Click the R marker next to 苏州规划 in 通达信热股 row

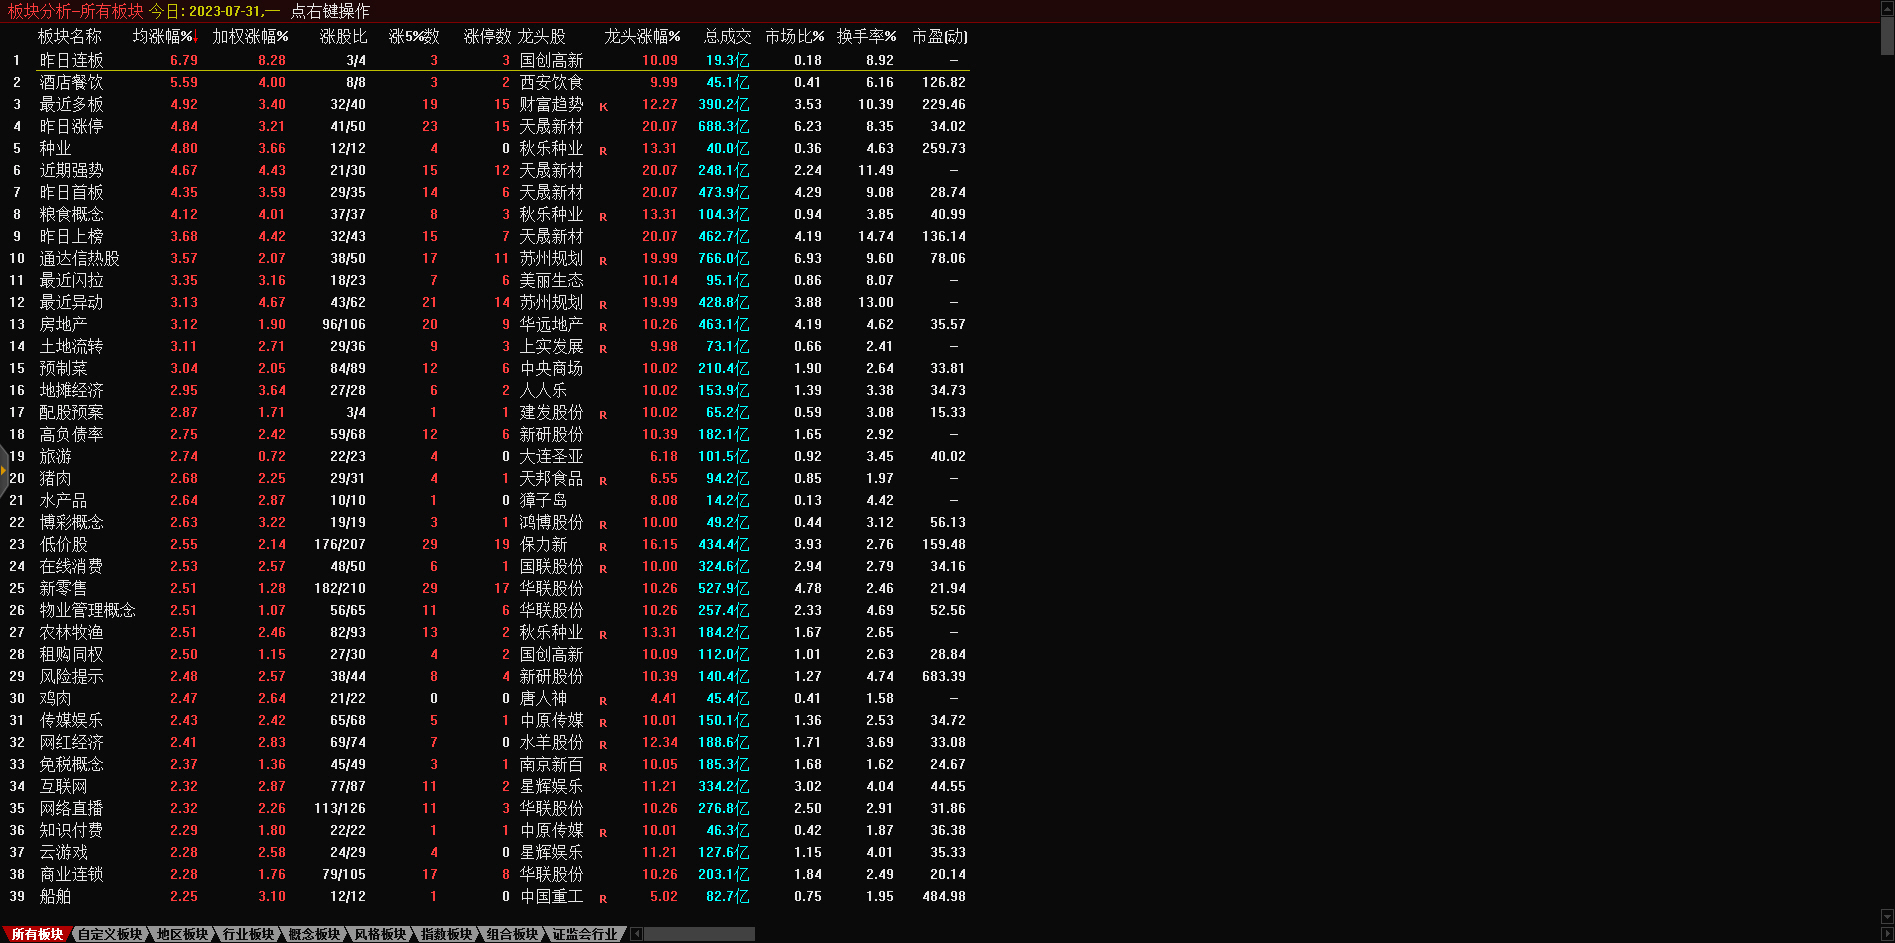pyautogui.click(x=603, y=261)
